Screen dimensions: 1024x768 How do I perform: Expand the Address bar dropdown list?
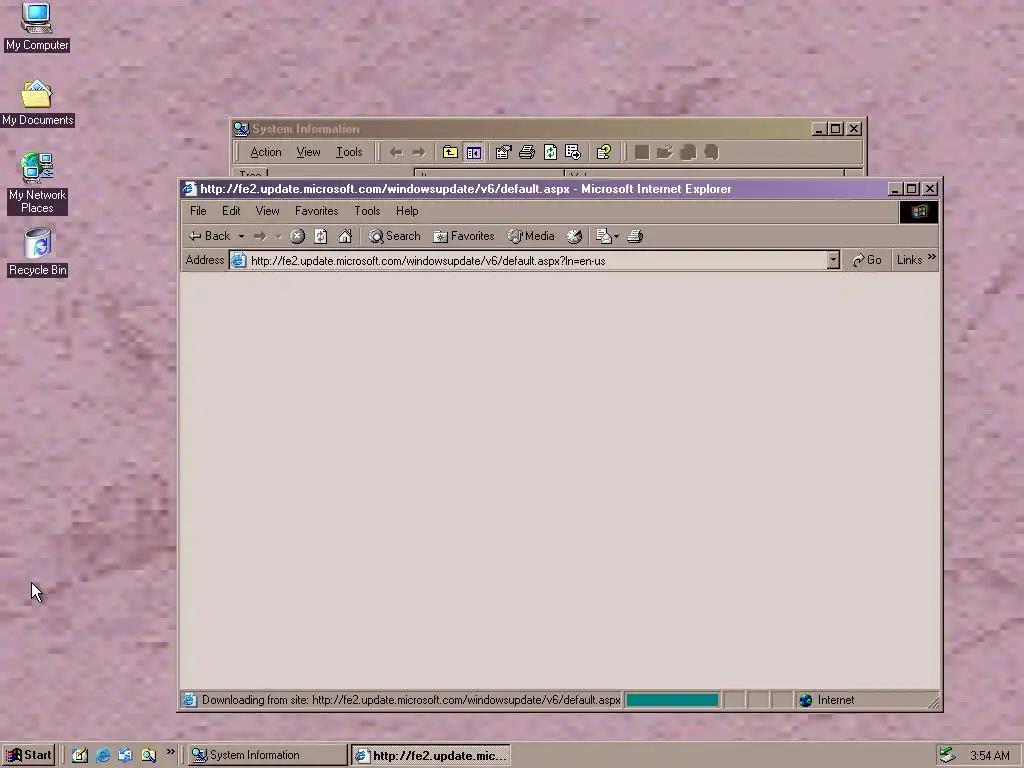click(x=833, y=261)
